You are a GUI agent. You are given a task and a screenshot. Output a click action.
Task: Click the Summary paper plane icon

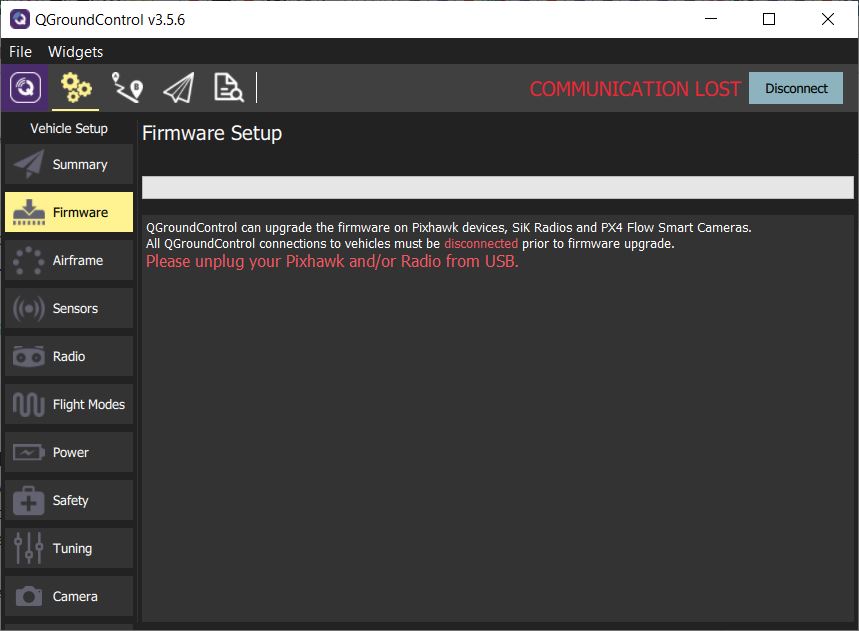(x=28, y=164)
